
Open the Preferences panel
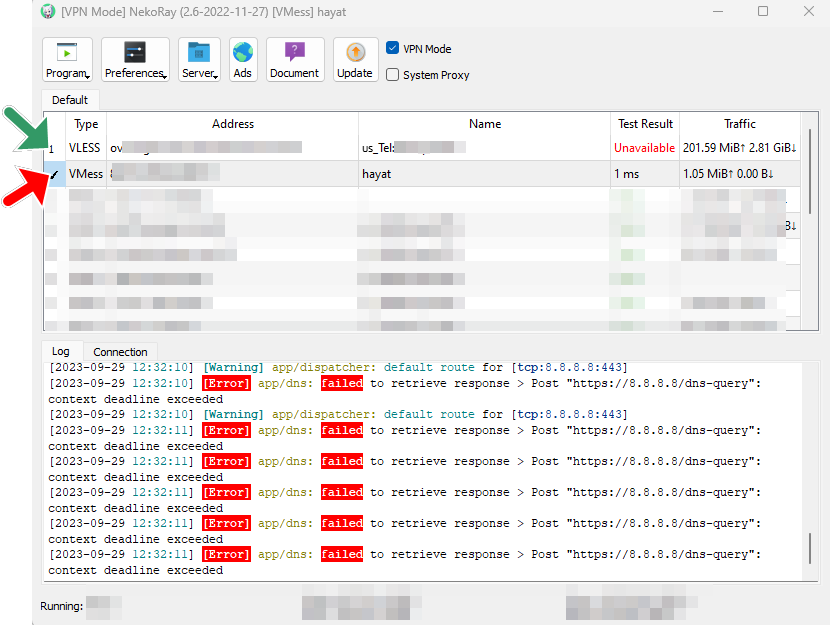click(x=132, y=55)
